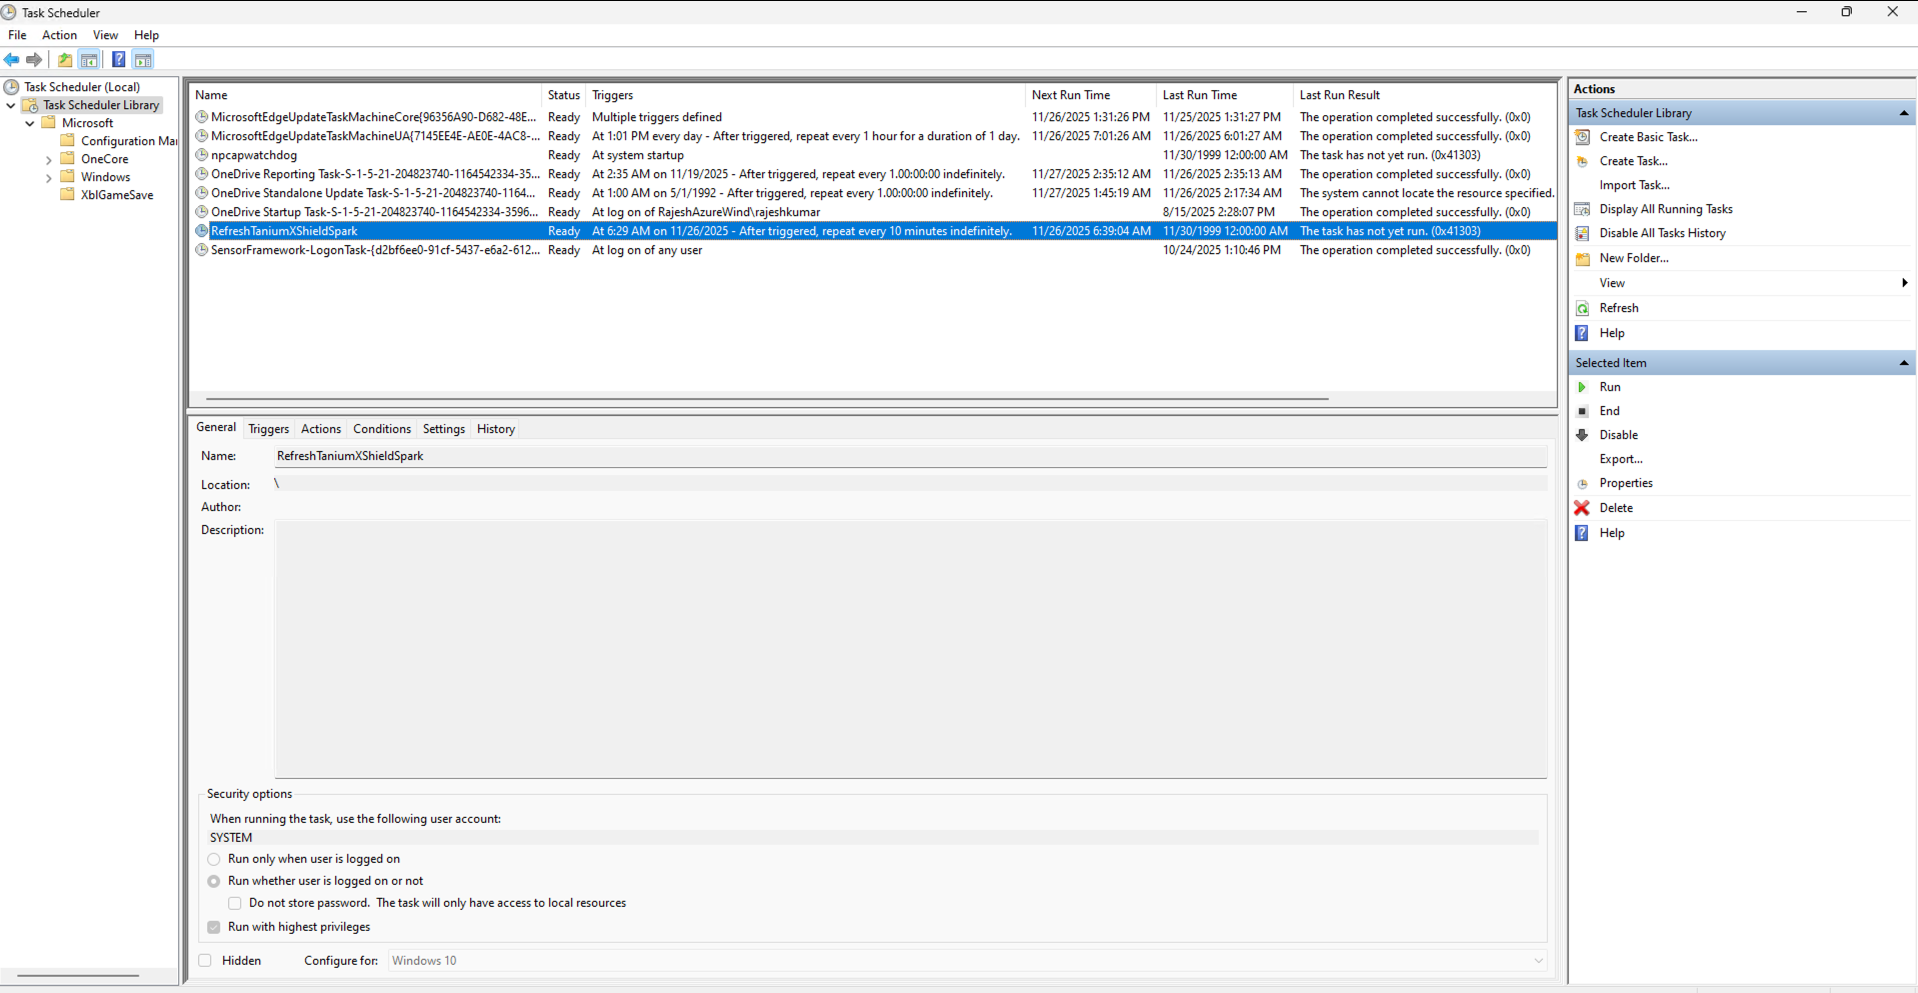
Task: Delete the selected task
Action: pos(1616,508)
